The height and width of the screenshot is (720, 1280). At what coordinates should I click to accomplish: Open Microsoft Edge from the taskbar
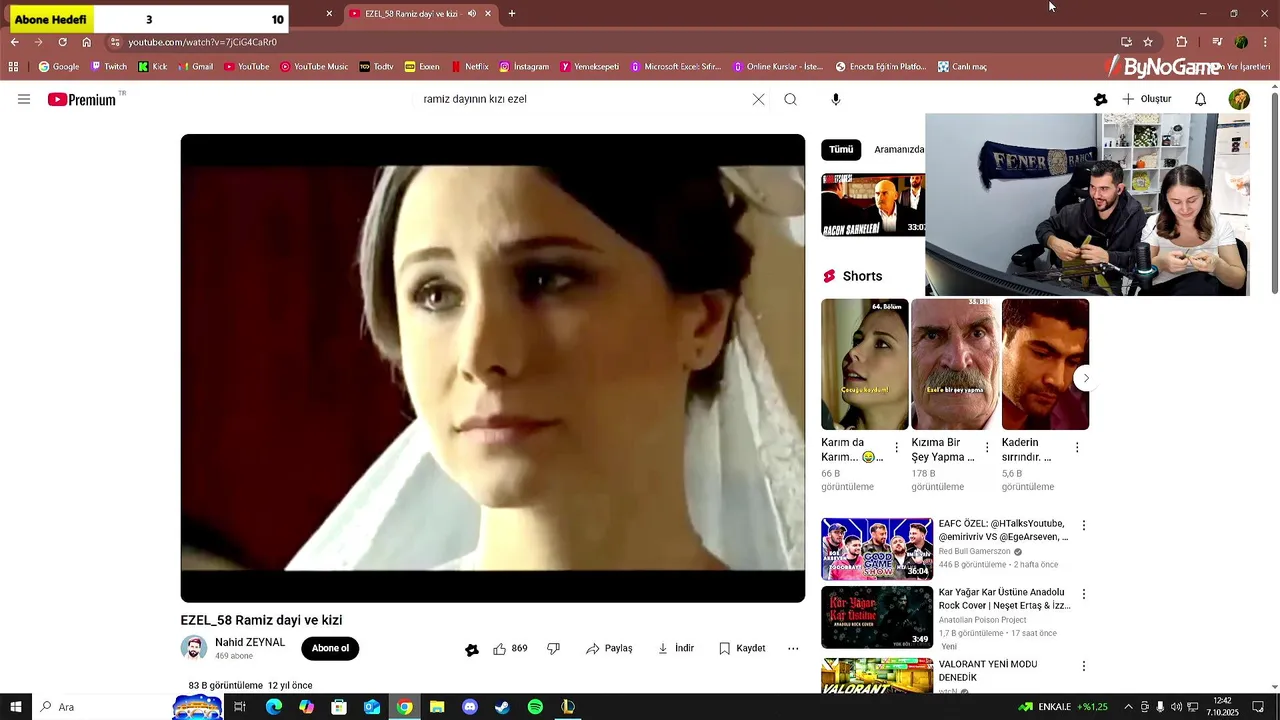click(x=273, y=707)
